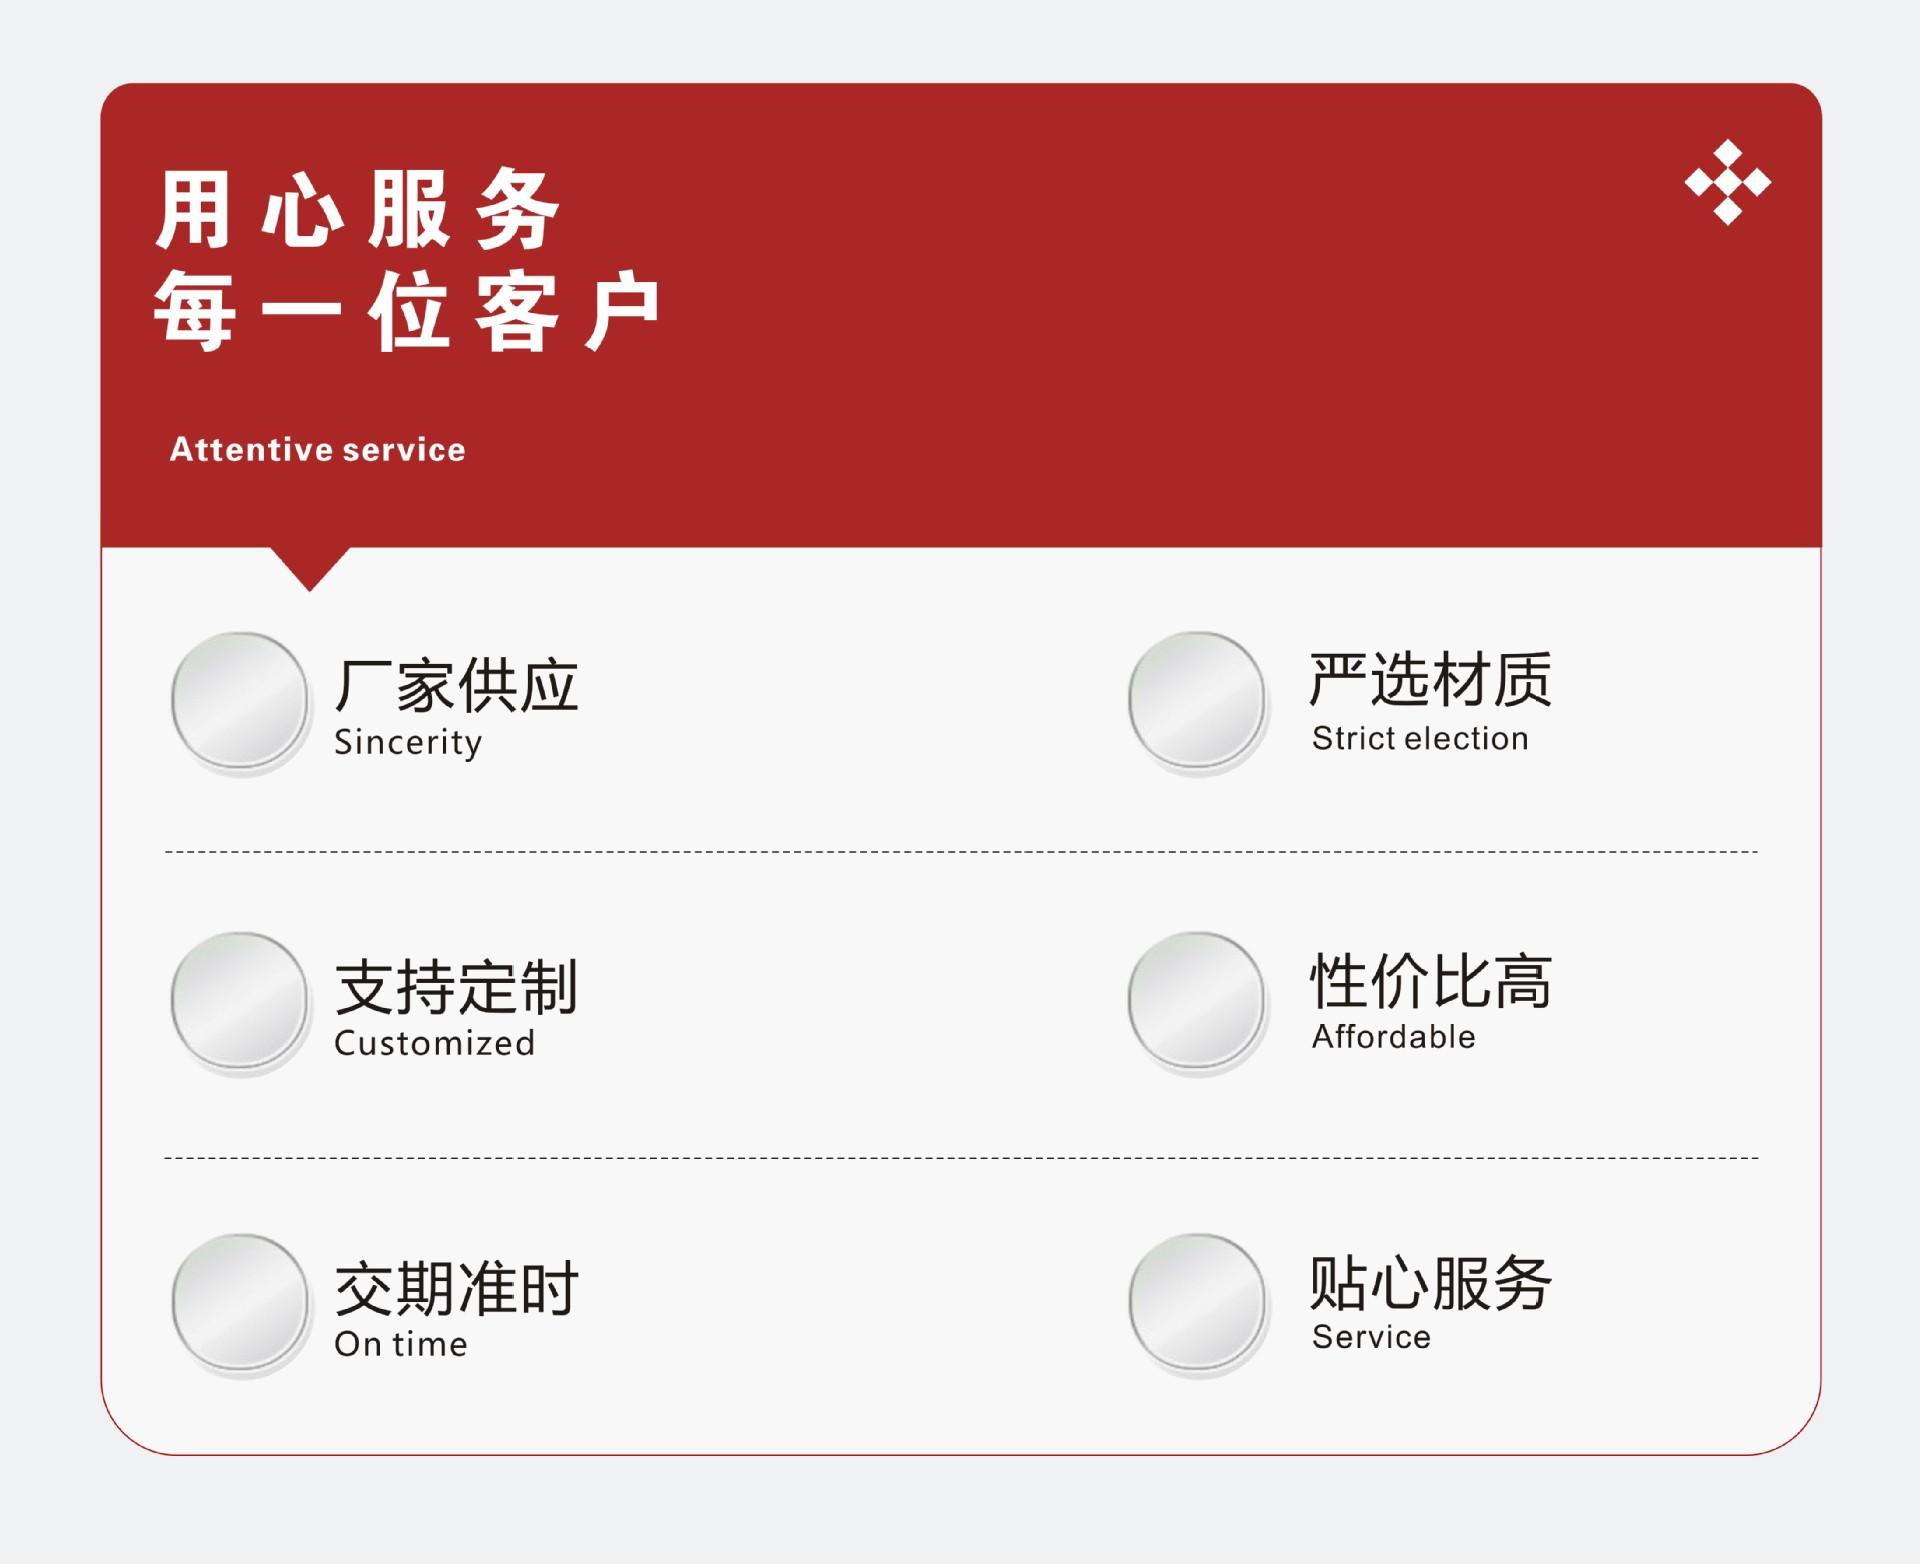Open the 贴心服务 item
Viewport: 1920px width, 1564px height.
pyautogui.click(x=1431, y=1283)
